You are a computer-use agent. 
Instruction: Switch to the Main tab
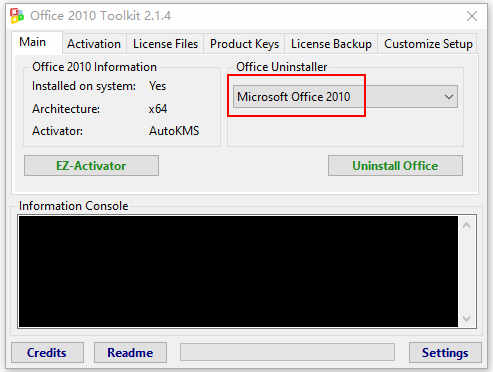33,42
